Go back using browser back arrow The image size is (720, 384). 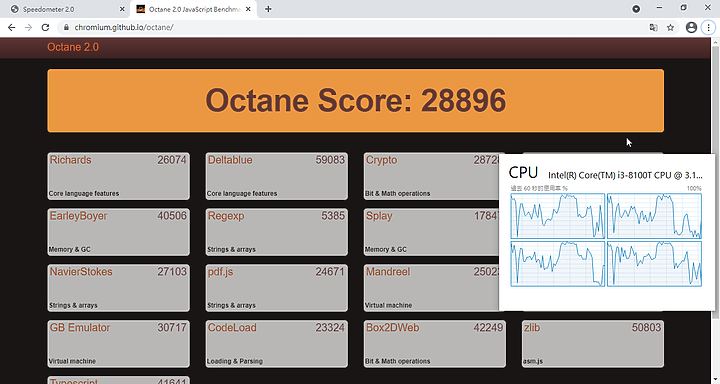click(11, 28)
